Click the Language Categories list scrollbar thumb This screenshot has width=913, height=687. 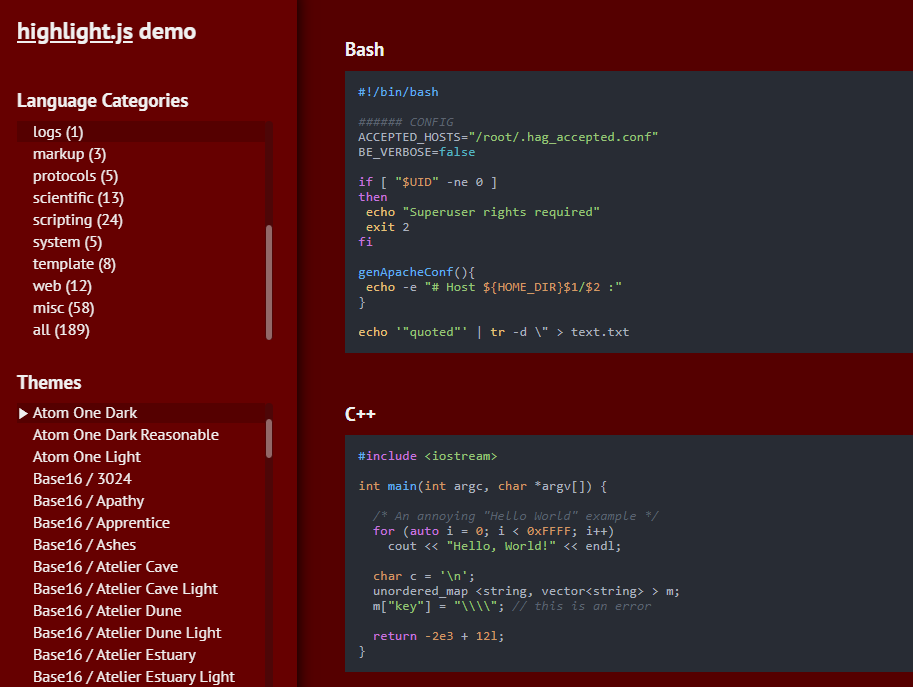point(269,282)
